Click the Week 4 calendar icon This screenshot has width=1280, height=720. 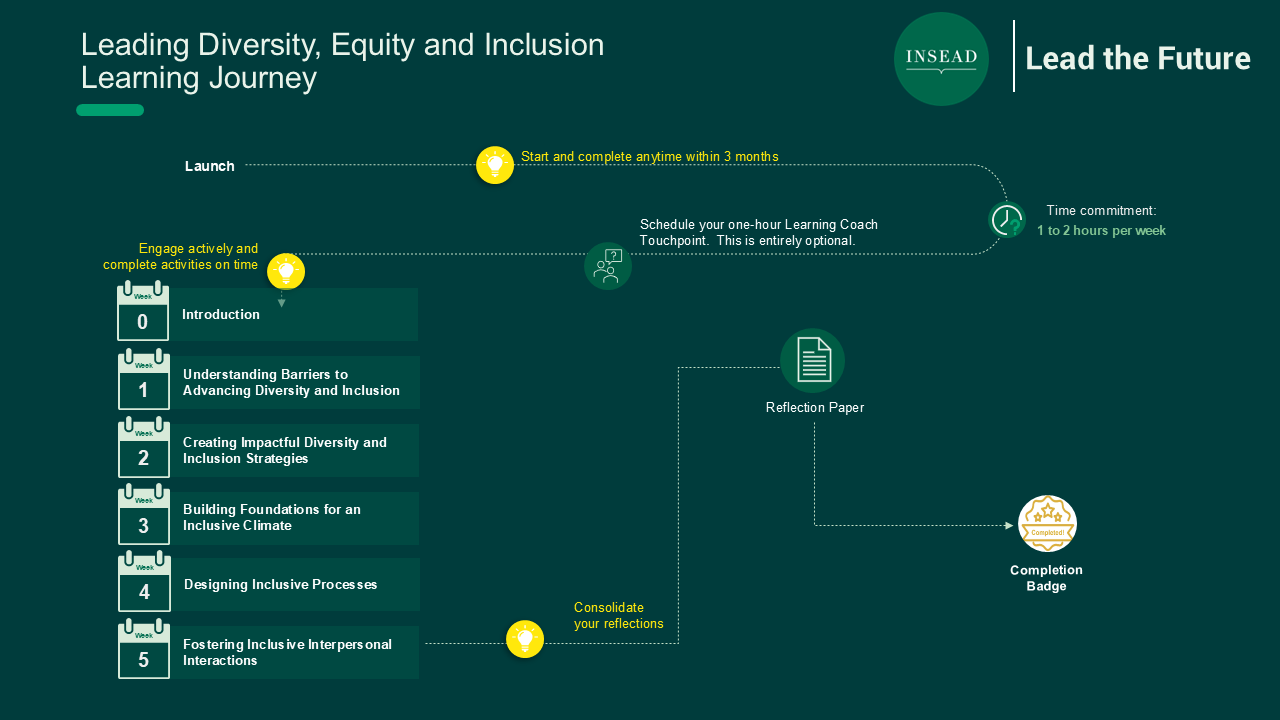point(144,582)
